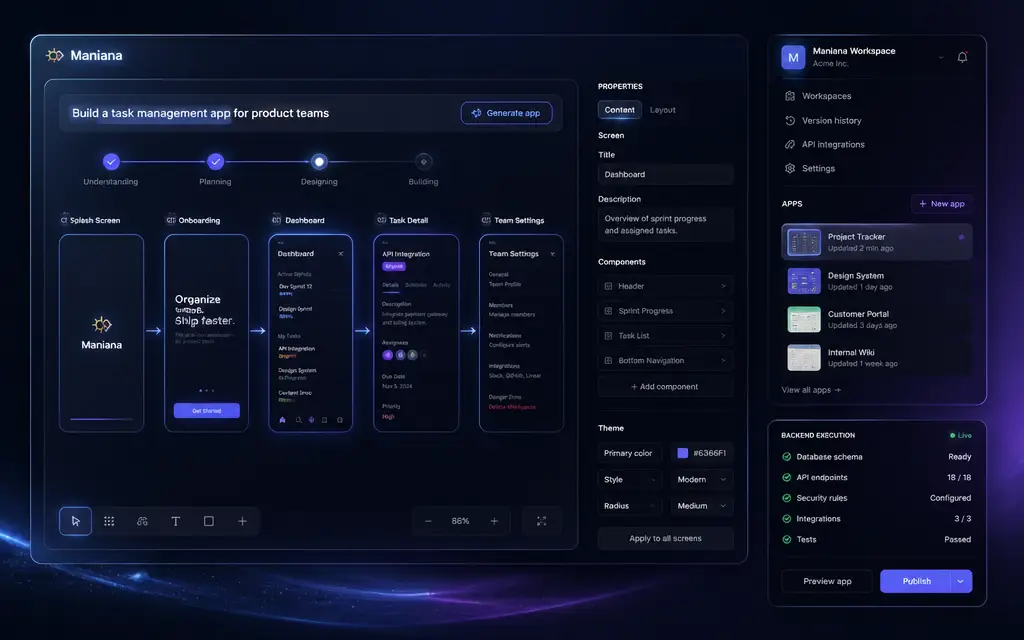Click the Get Started button in Onboarding
1024x640 pixels.
[206, 411]
